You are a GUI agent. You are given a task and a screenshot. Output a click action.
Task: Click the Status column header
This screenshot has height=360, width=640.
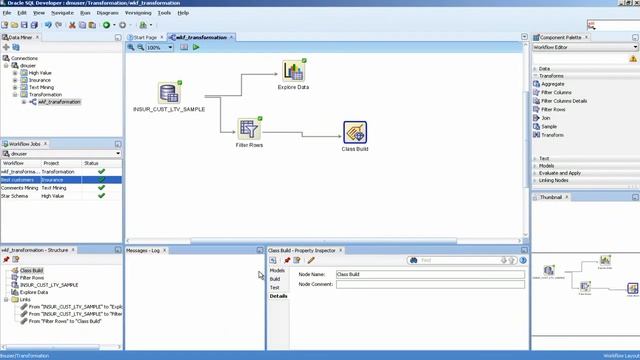[x=91, y=163]
